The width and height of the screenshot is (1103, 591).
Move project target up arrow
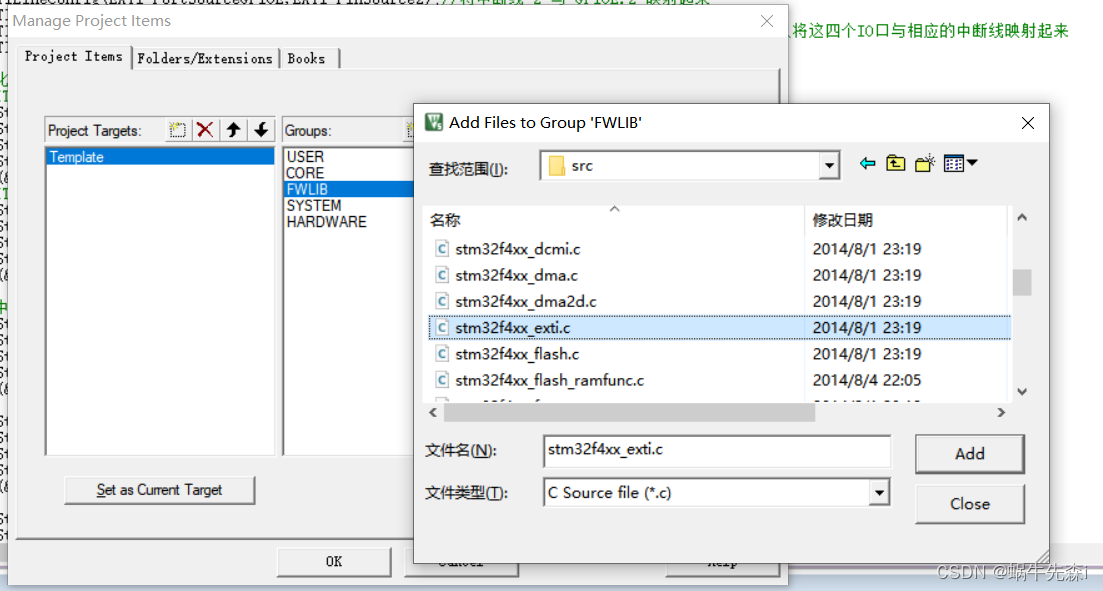[x=234, y=130]
